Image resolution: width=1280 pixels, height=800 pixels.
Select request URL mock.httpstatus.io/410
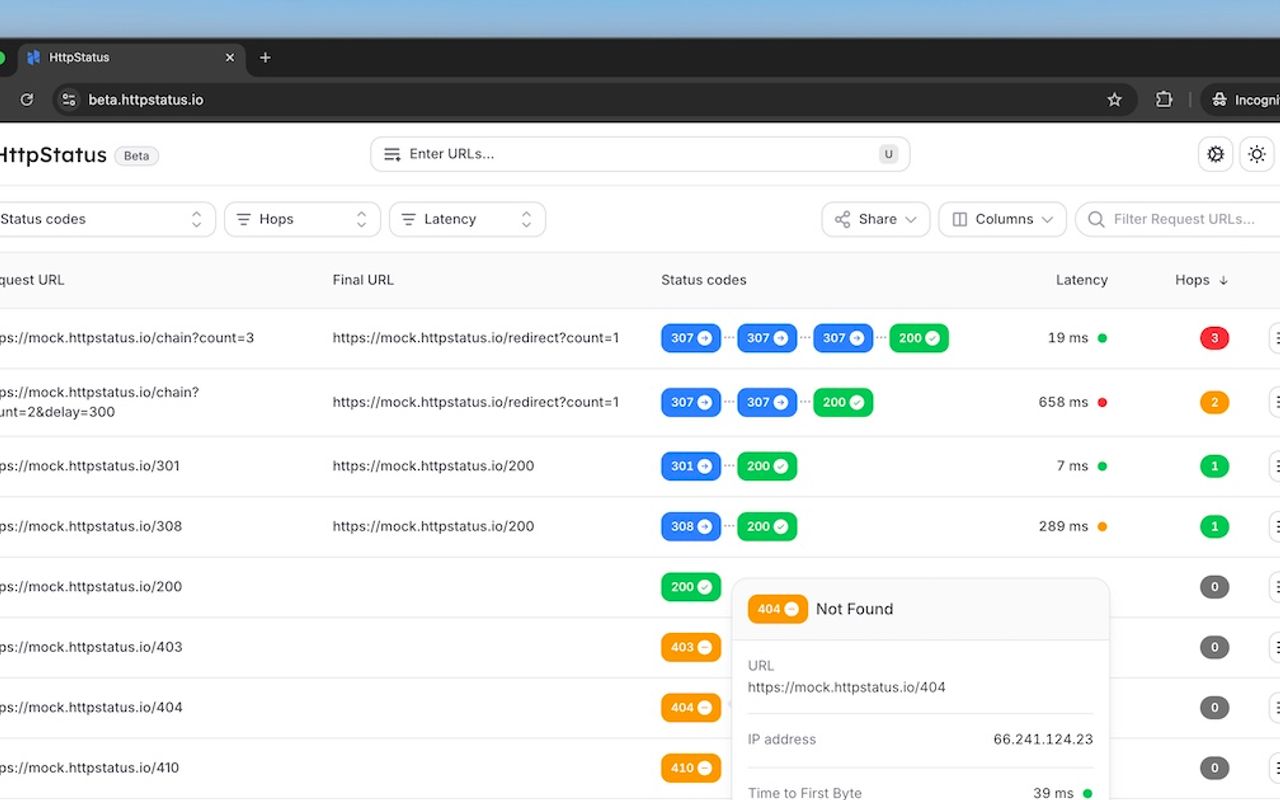(90, 768)
